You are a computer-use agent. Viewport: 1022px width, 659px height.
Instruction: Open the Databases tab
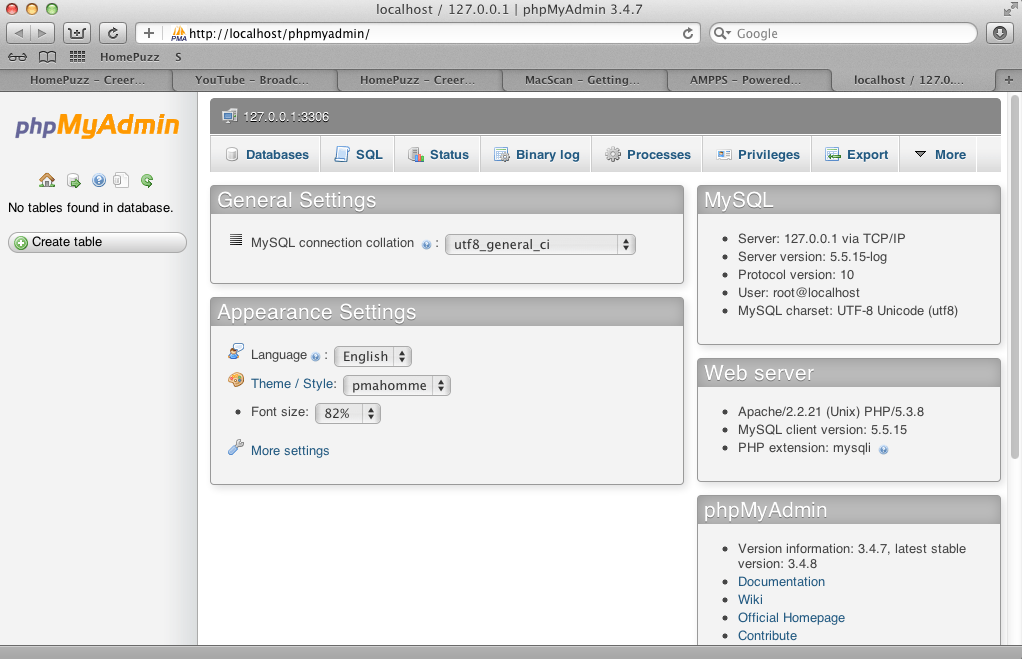(266, 154)
